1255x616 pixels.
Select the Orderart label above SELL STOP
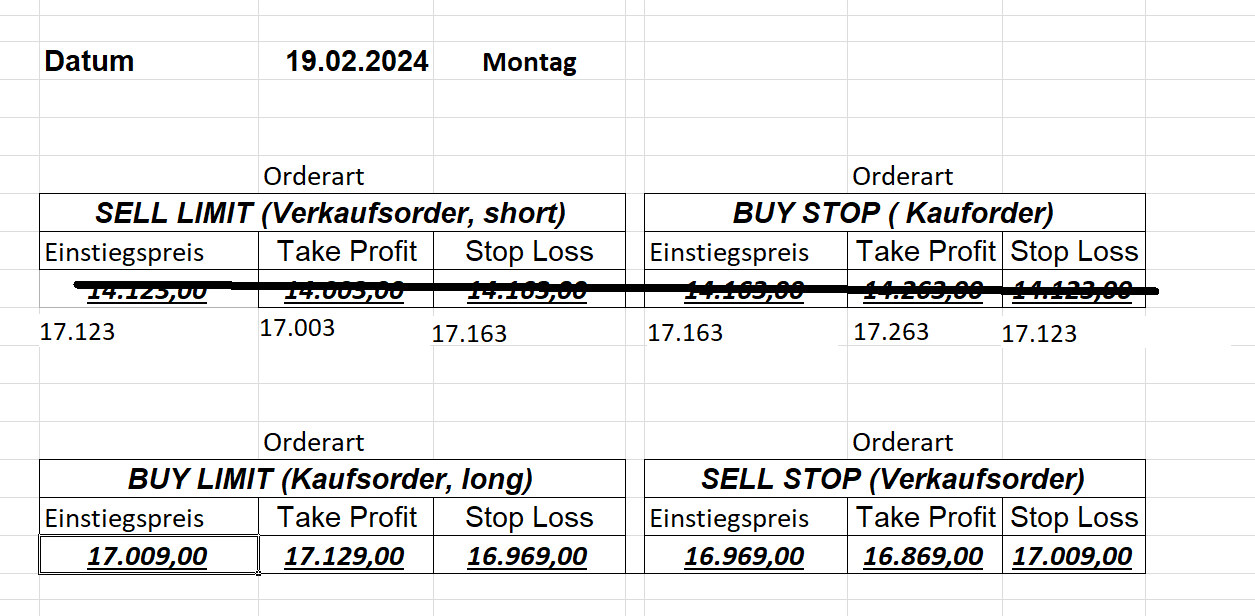(903, 443)
